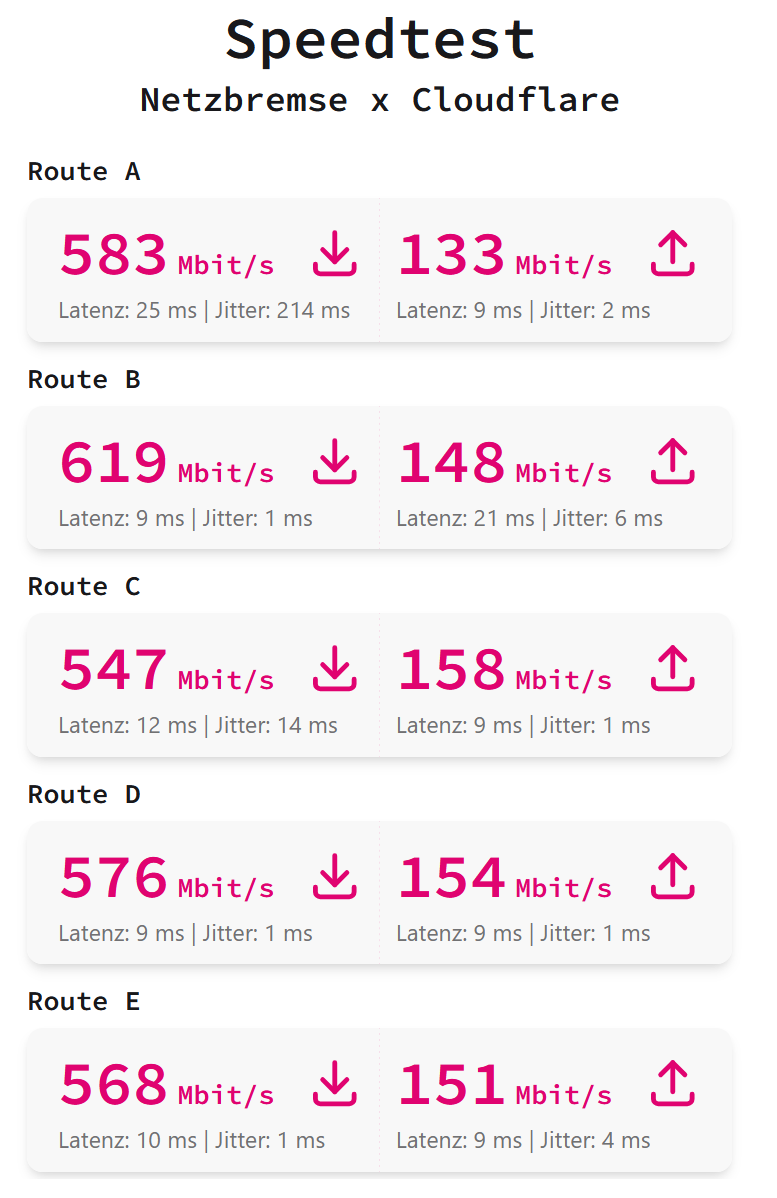Select Route A latency 25 ms jitter text
Screen dimensions: 777x1198
click(204, 311)
